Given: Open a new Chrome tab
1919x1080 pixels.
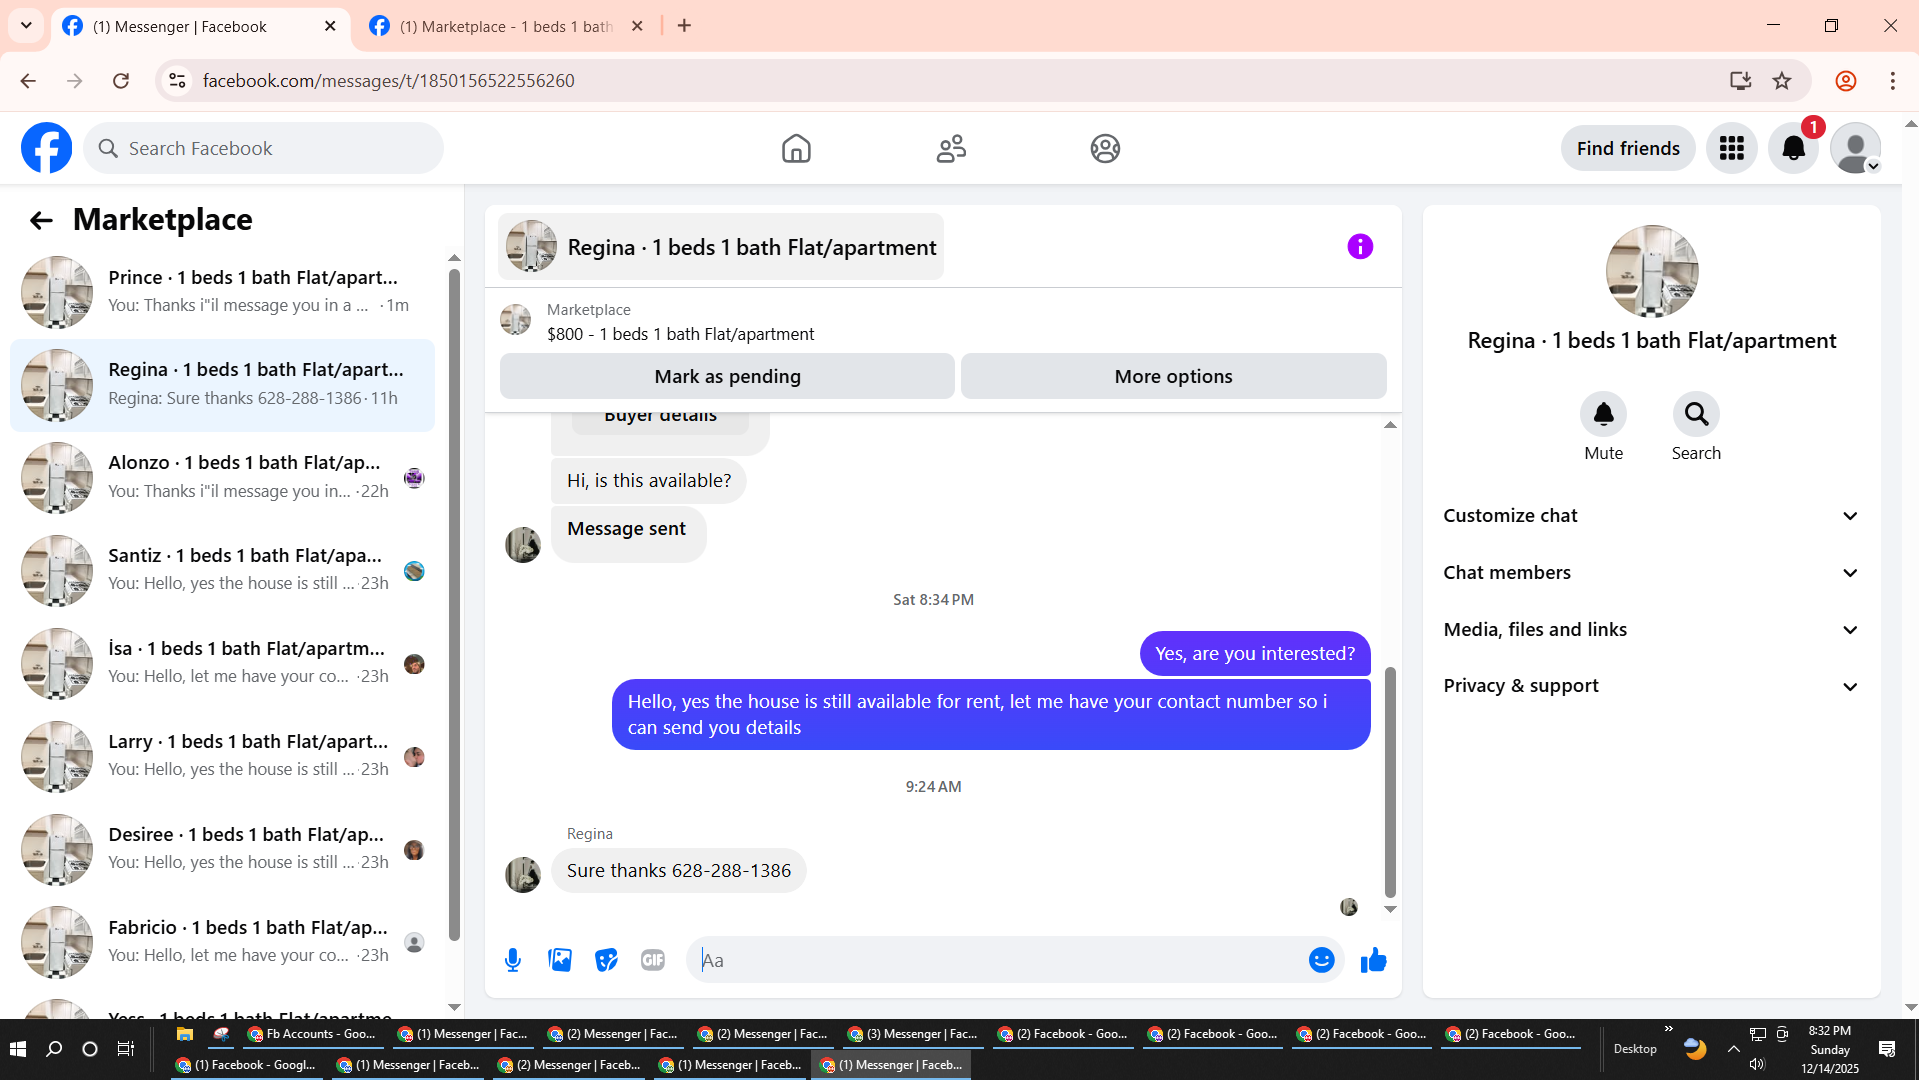Looking at the screenshot, I should (684, 26).
